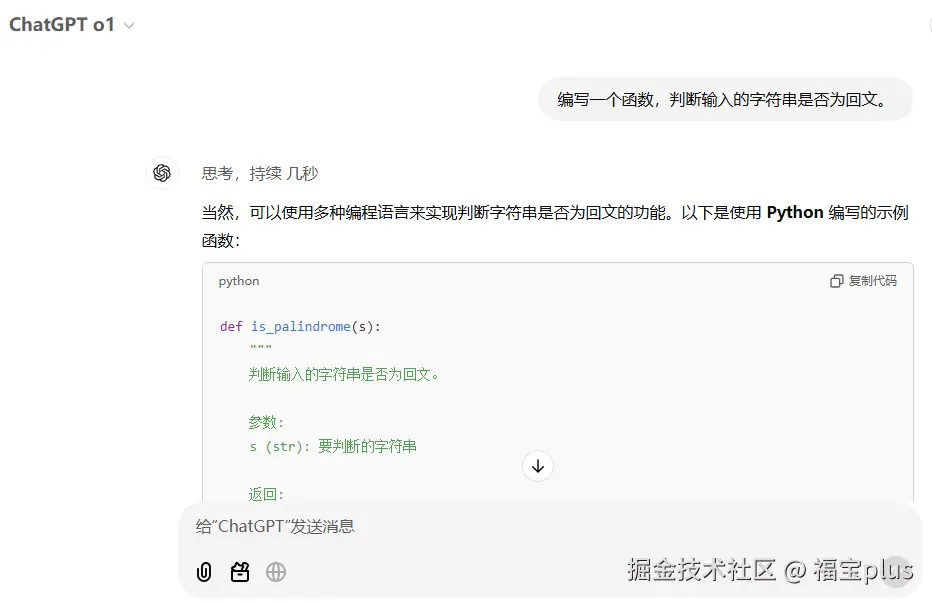Click the response paragraph starting with "当然"

[555, 227]
